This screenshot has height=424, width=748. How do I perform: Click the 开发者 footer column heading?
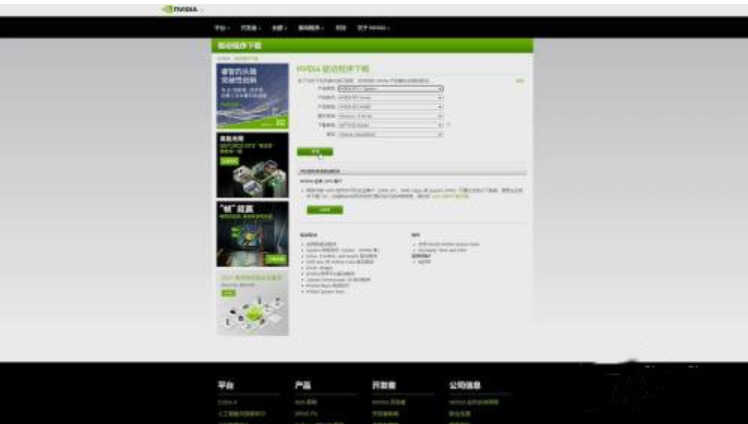pyautogui.click(x=384, y=385)
